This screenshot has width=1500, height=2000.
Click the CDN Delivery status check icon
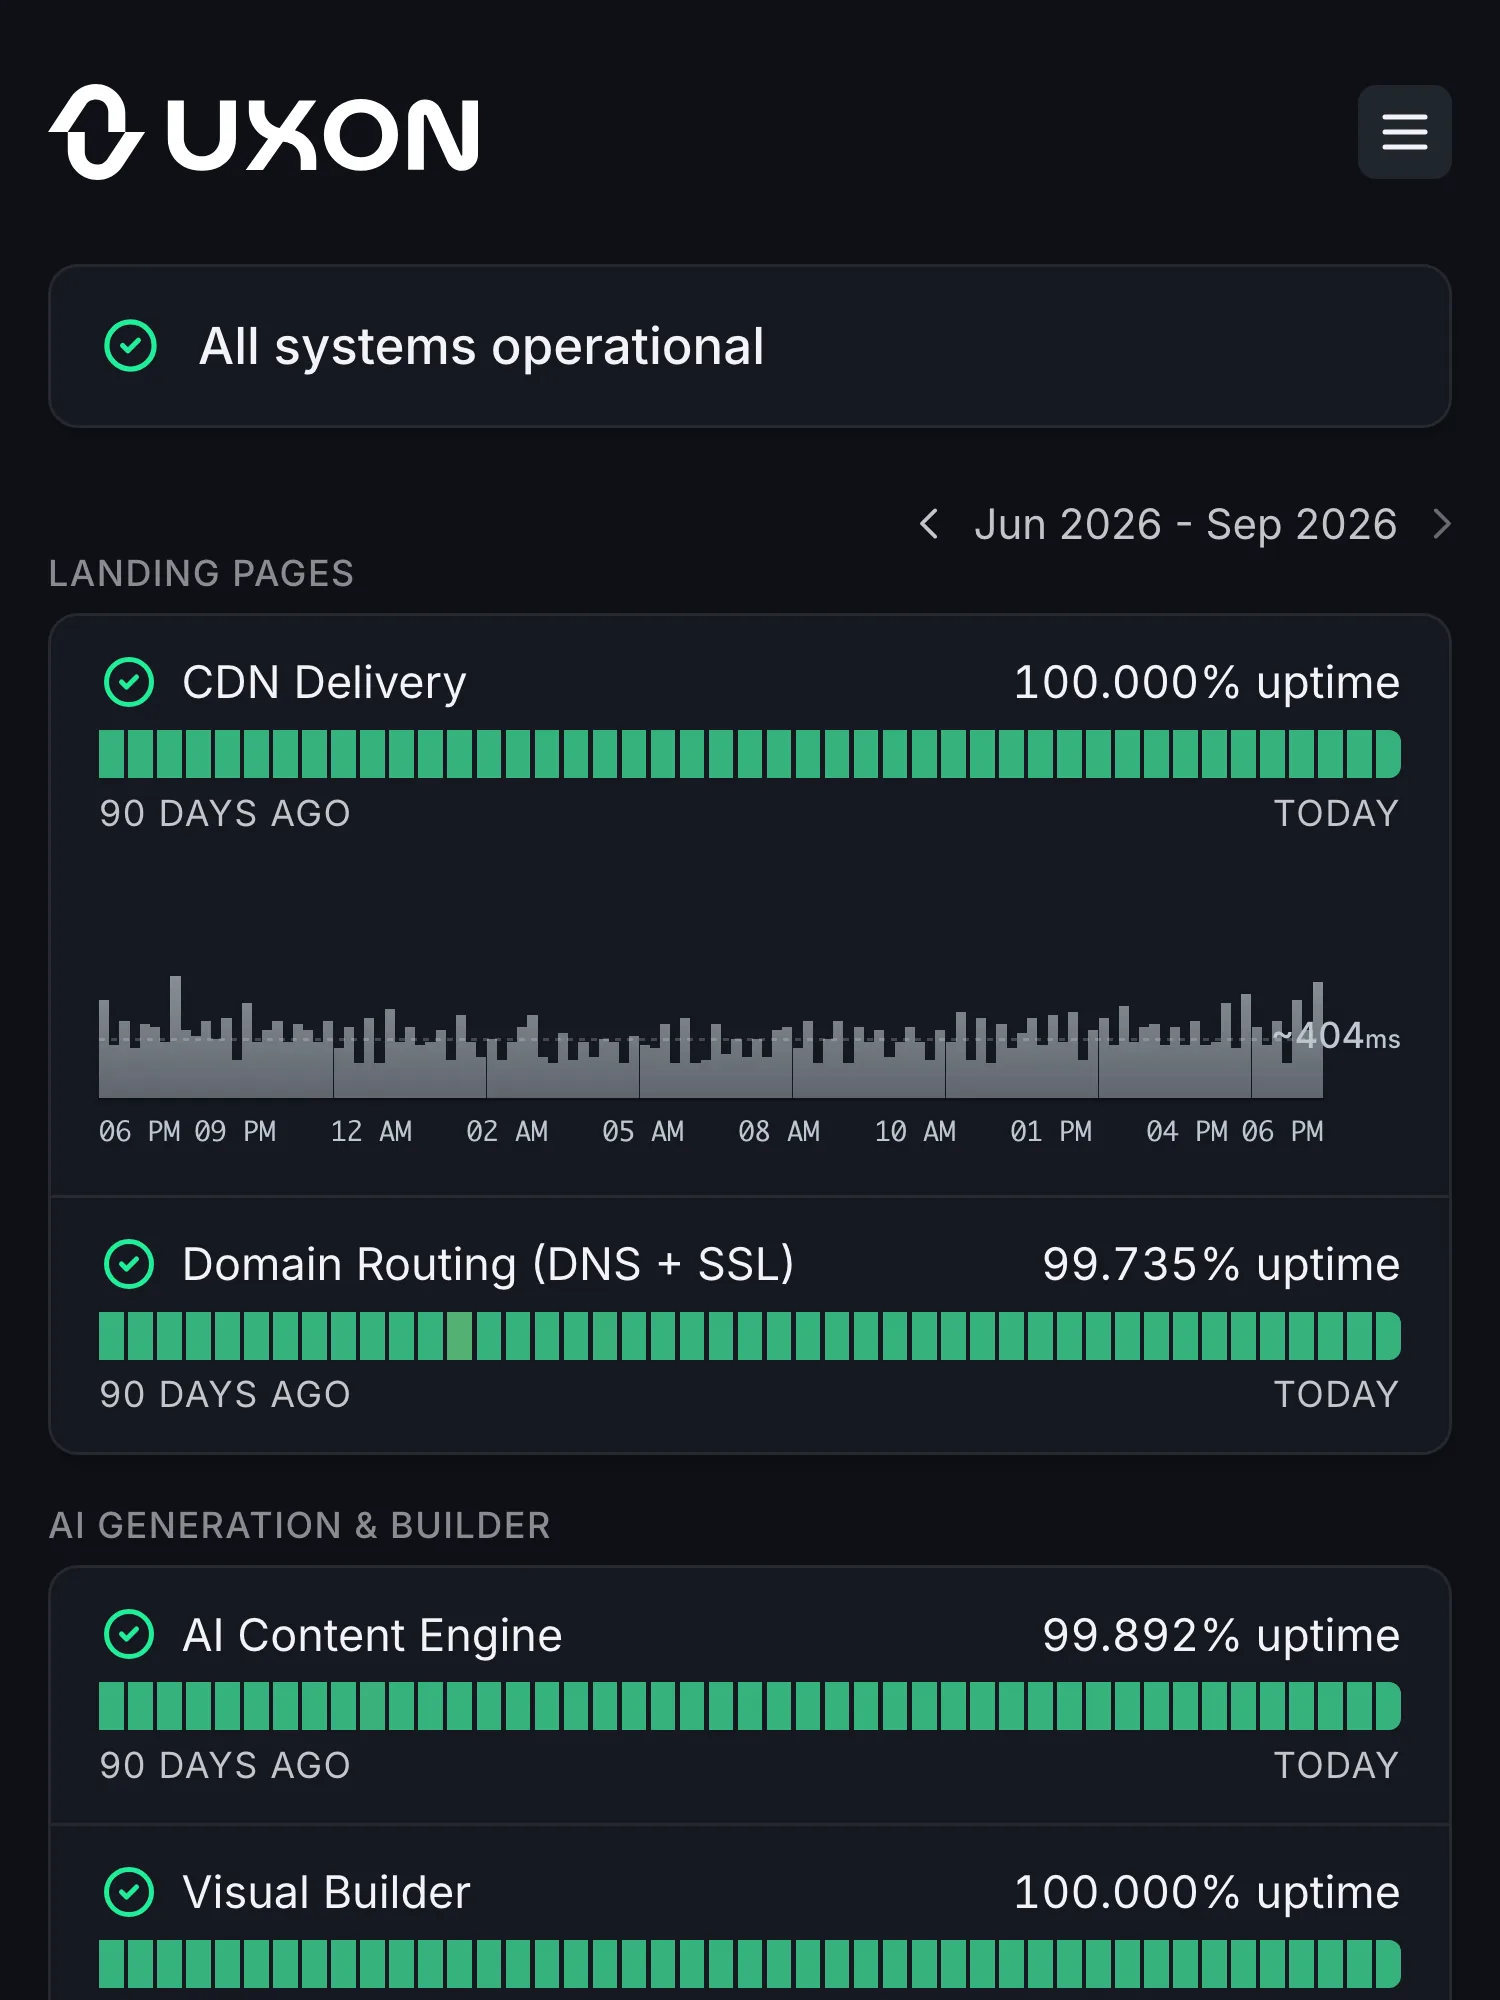(x=129, y=682)
